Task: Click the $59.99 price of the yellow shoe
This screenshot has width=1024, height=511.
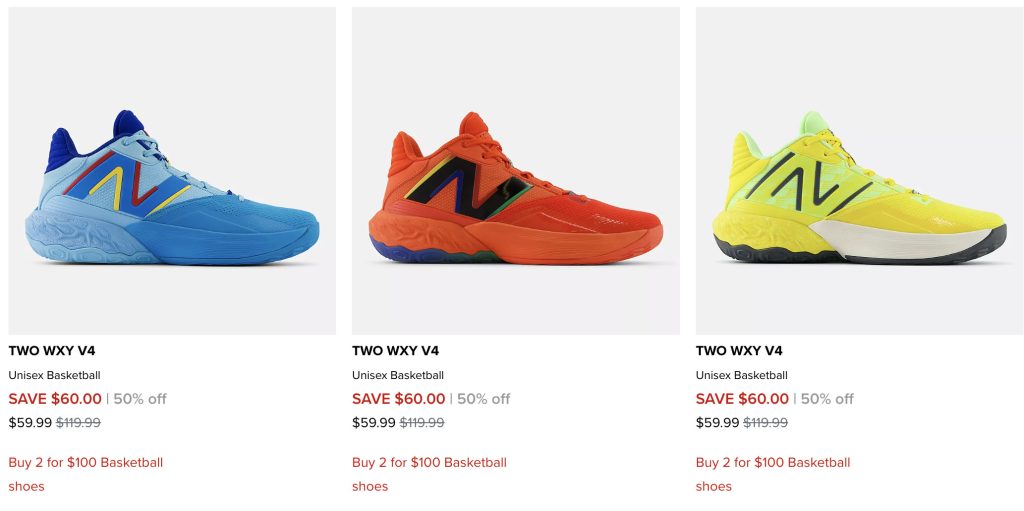Action: tap(717, 423)
